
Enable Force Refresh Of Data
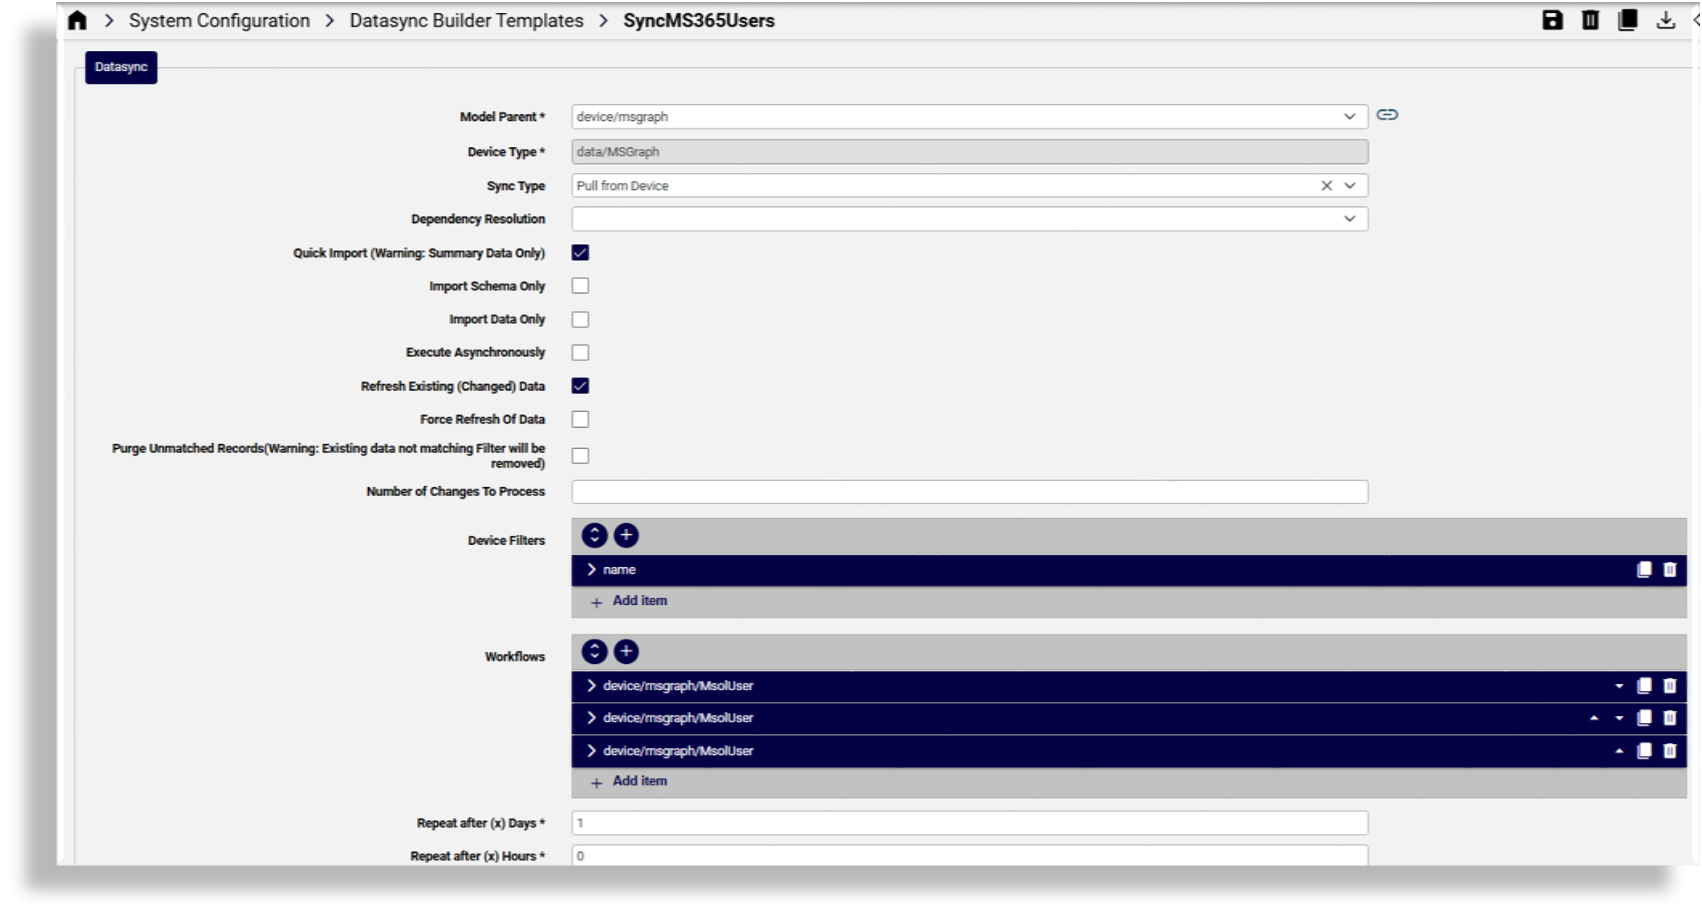pyautogui.click(x=580, y=418)
